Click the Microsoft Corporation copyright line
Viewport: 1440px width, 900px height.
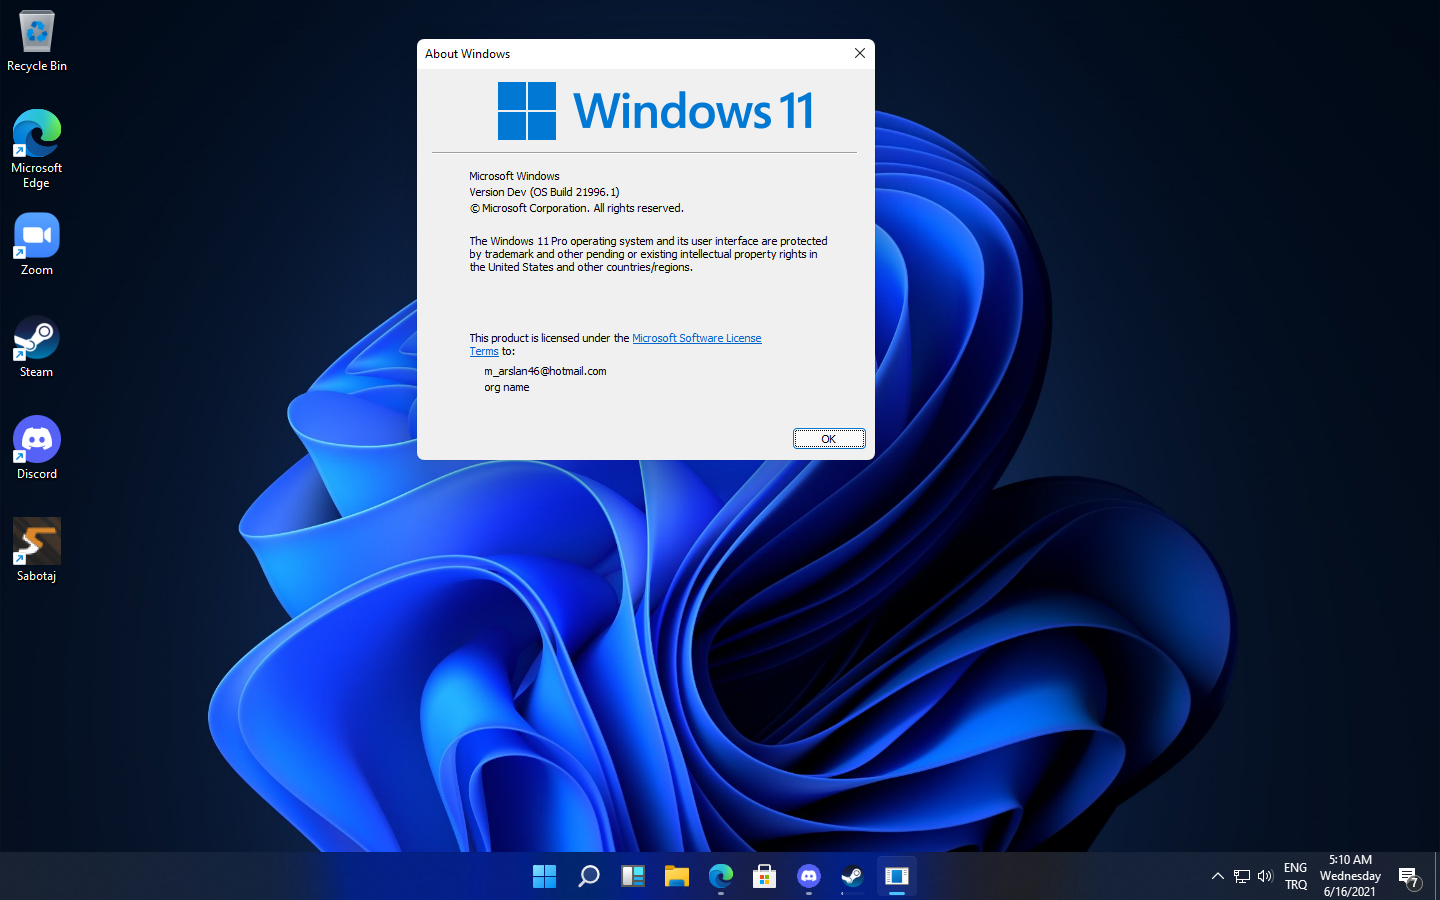click(x=577, y=208)
